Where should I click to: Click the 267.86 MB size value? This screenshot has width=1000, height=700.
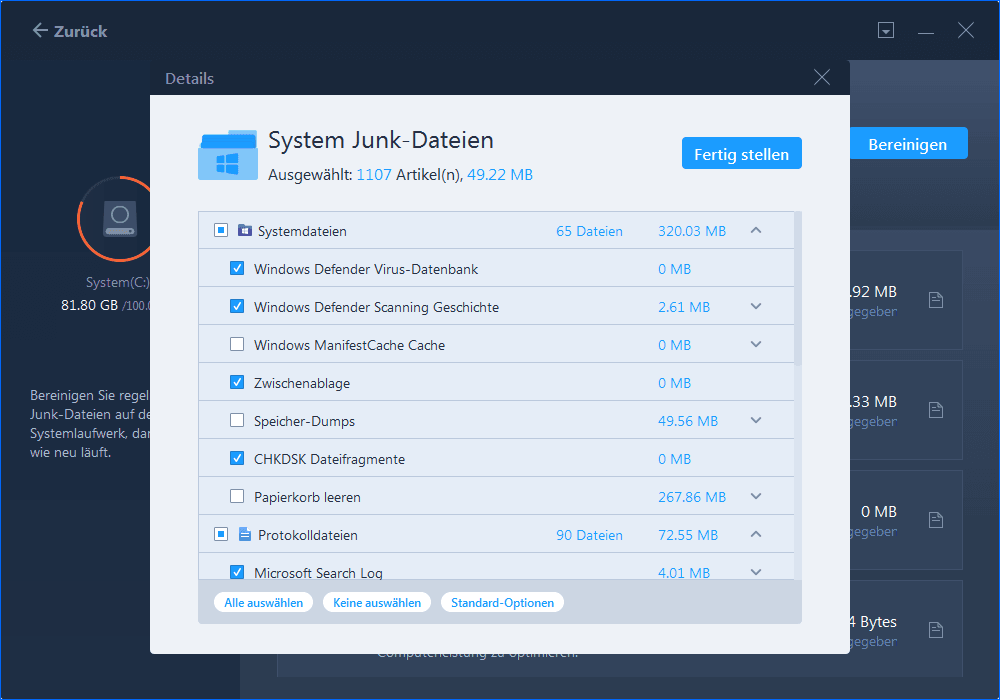click(692, 497)
